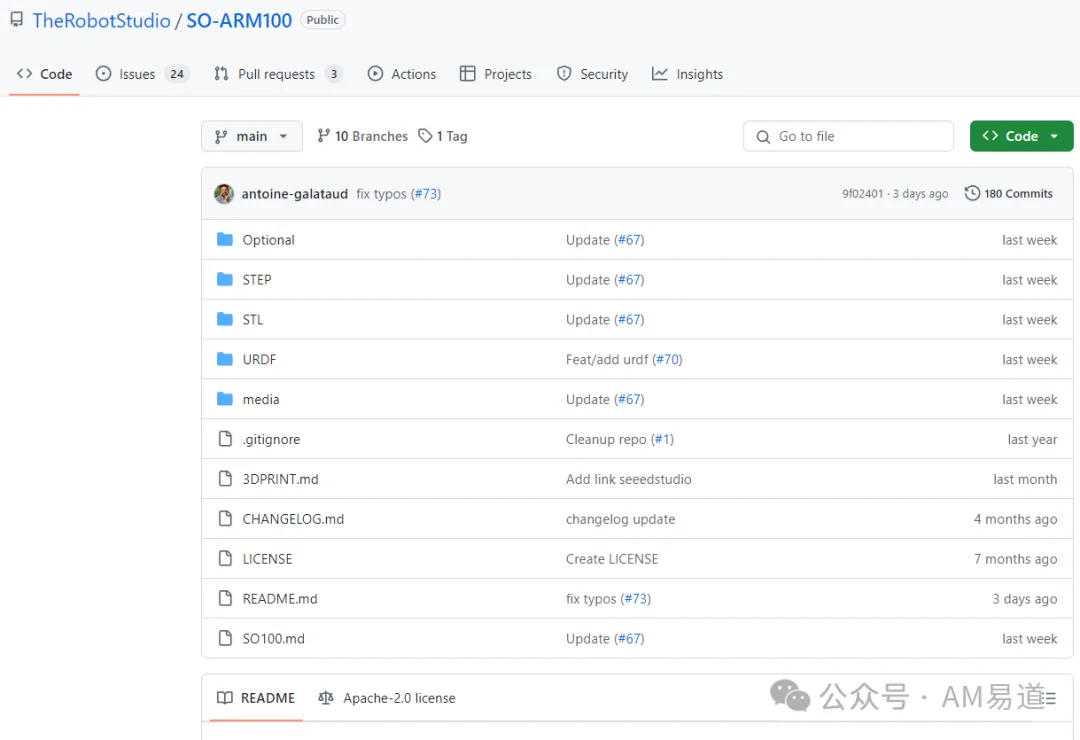Viewport: 1080px width, 740px height.
Task: Show the Apache-2.0 license tab
Action: click(x=387, y=698)
